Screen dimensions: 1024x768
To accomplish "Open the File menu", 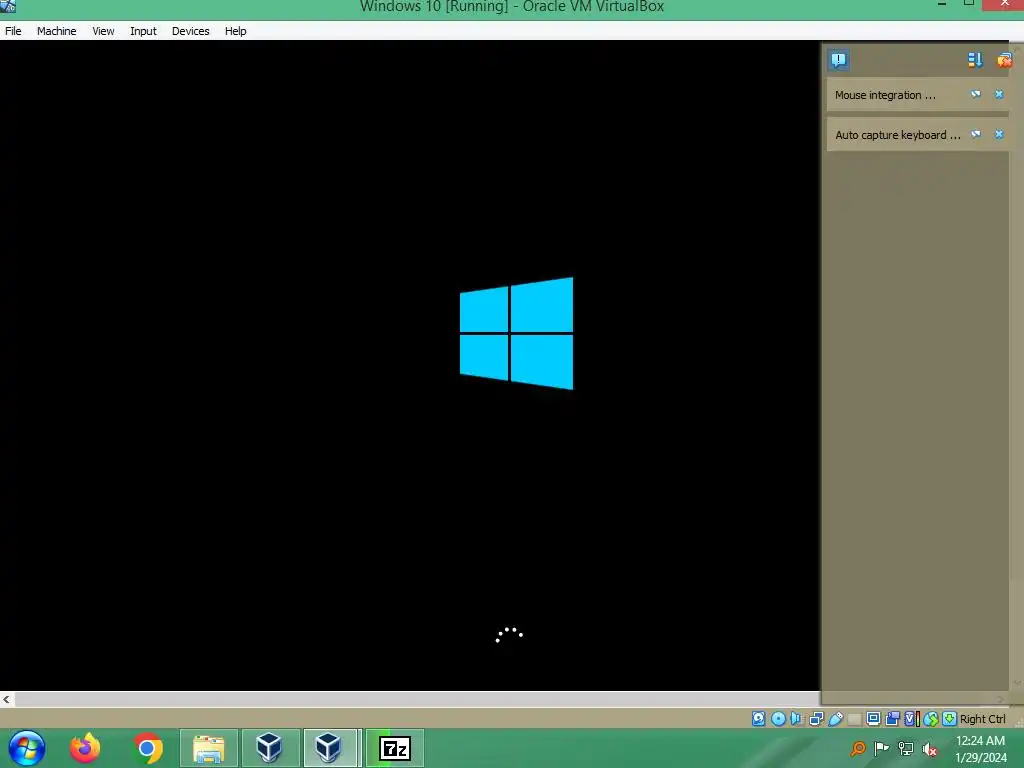I will [13, 31].
